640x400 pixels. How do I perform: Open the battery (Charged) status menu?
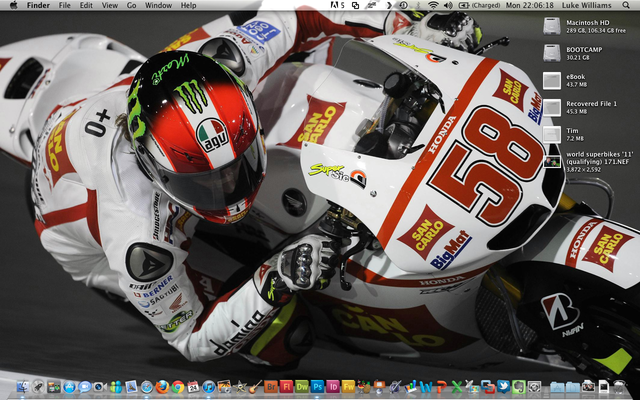479,5
